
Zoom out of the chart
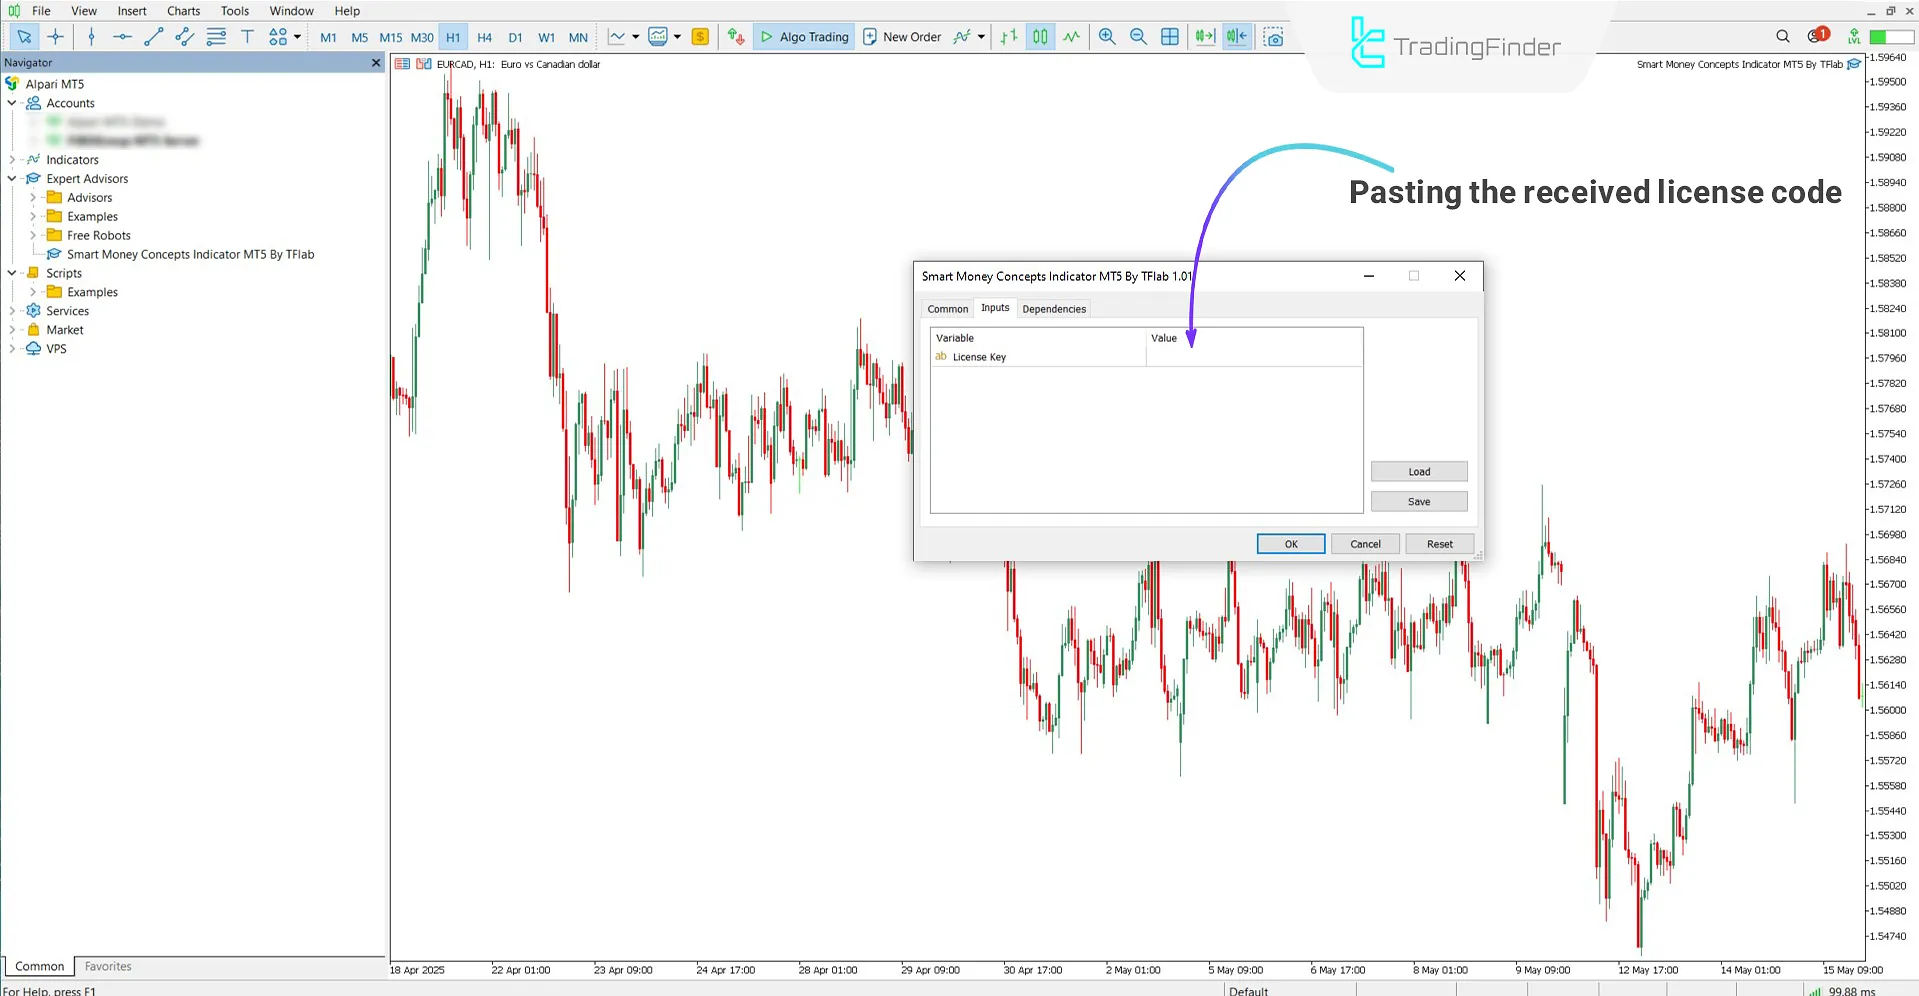tap(1138, 37)
